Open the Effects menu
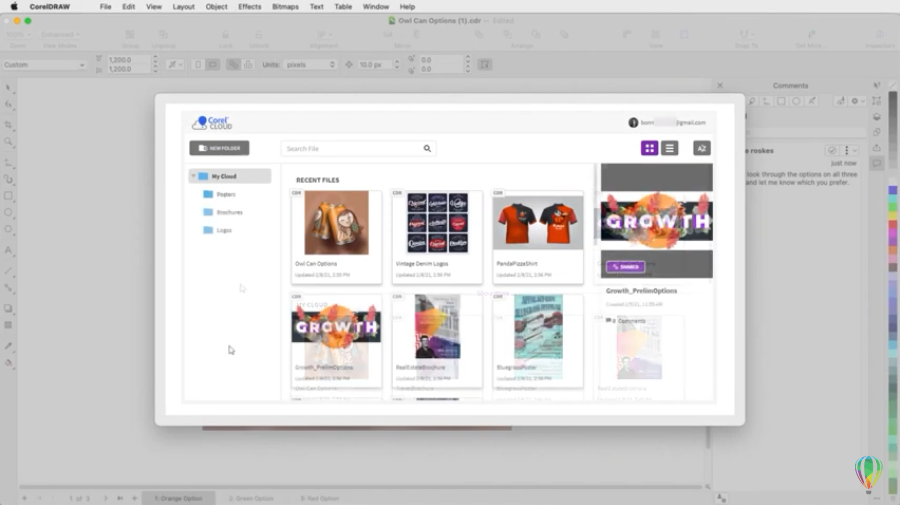The height and width of the screenshot is (505, 900). click(250, 7)
